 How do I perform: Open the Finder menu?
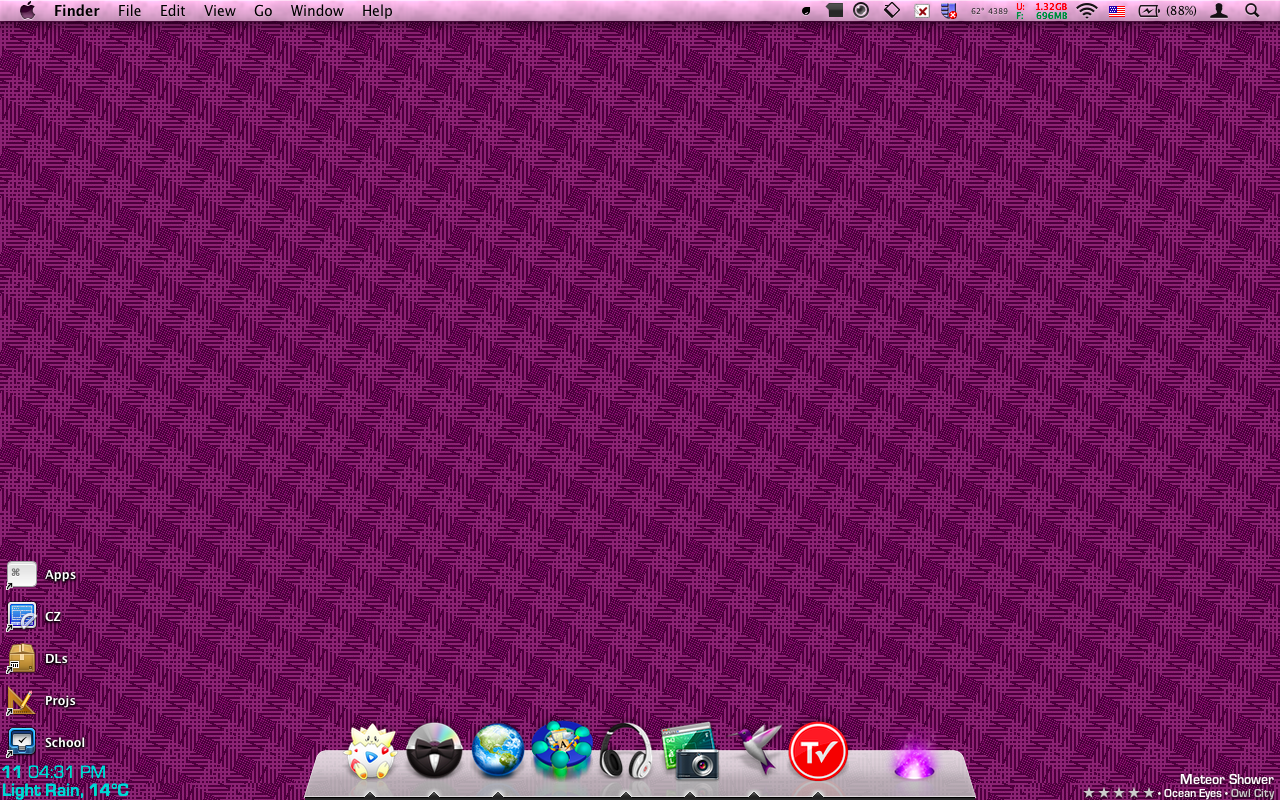[x=76, y=11]
